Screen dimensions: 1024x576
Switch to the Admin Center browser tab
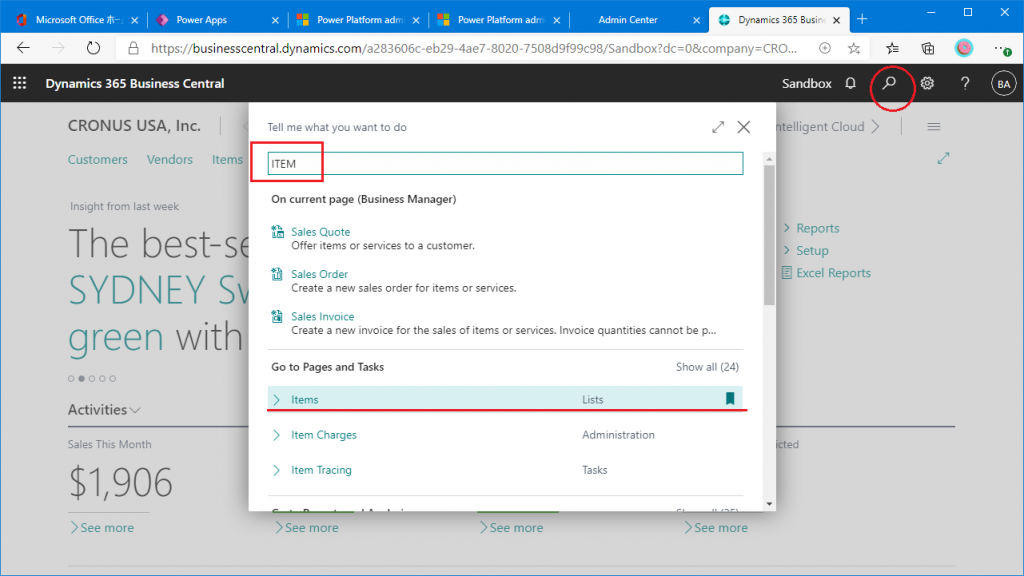click(x=639, y=20)
